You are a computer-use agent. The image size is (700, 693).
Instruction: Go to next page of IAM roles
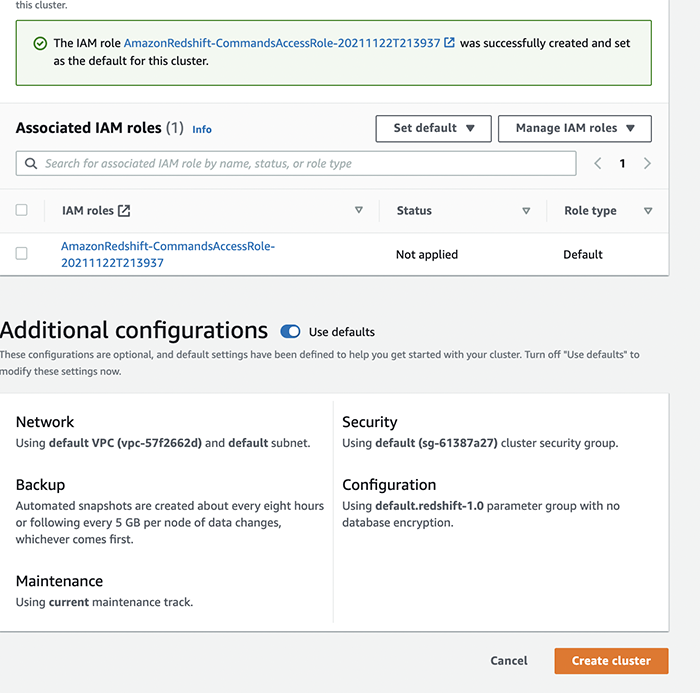coord(647,164)
